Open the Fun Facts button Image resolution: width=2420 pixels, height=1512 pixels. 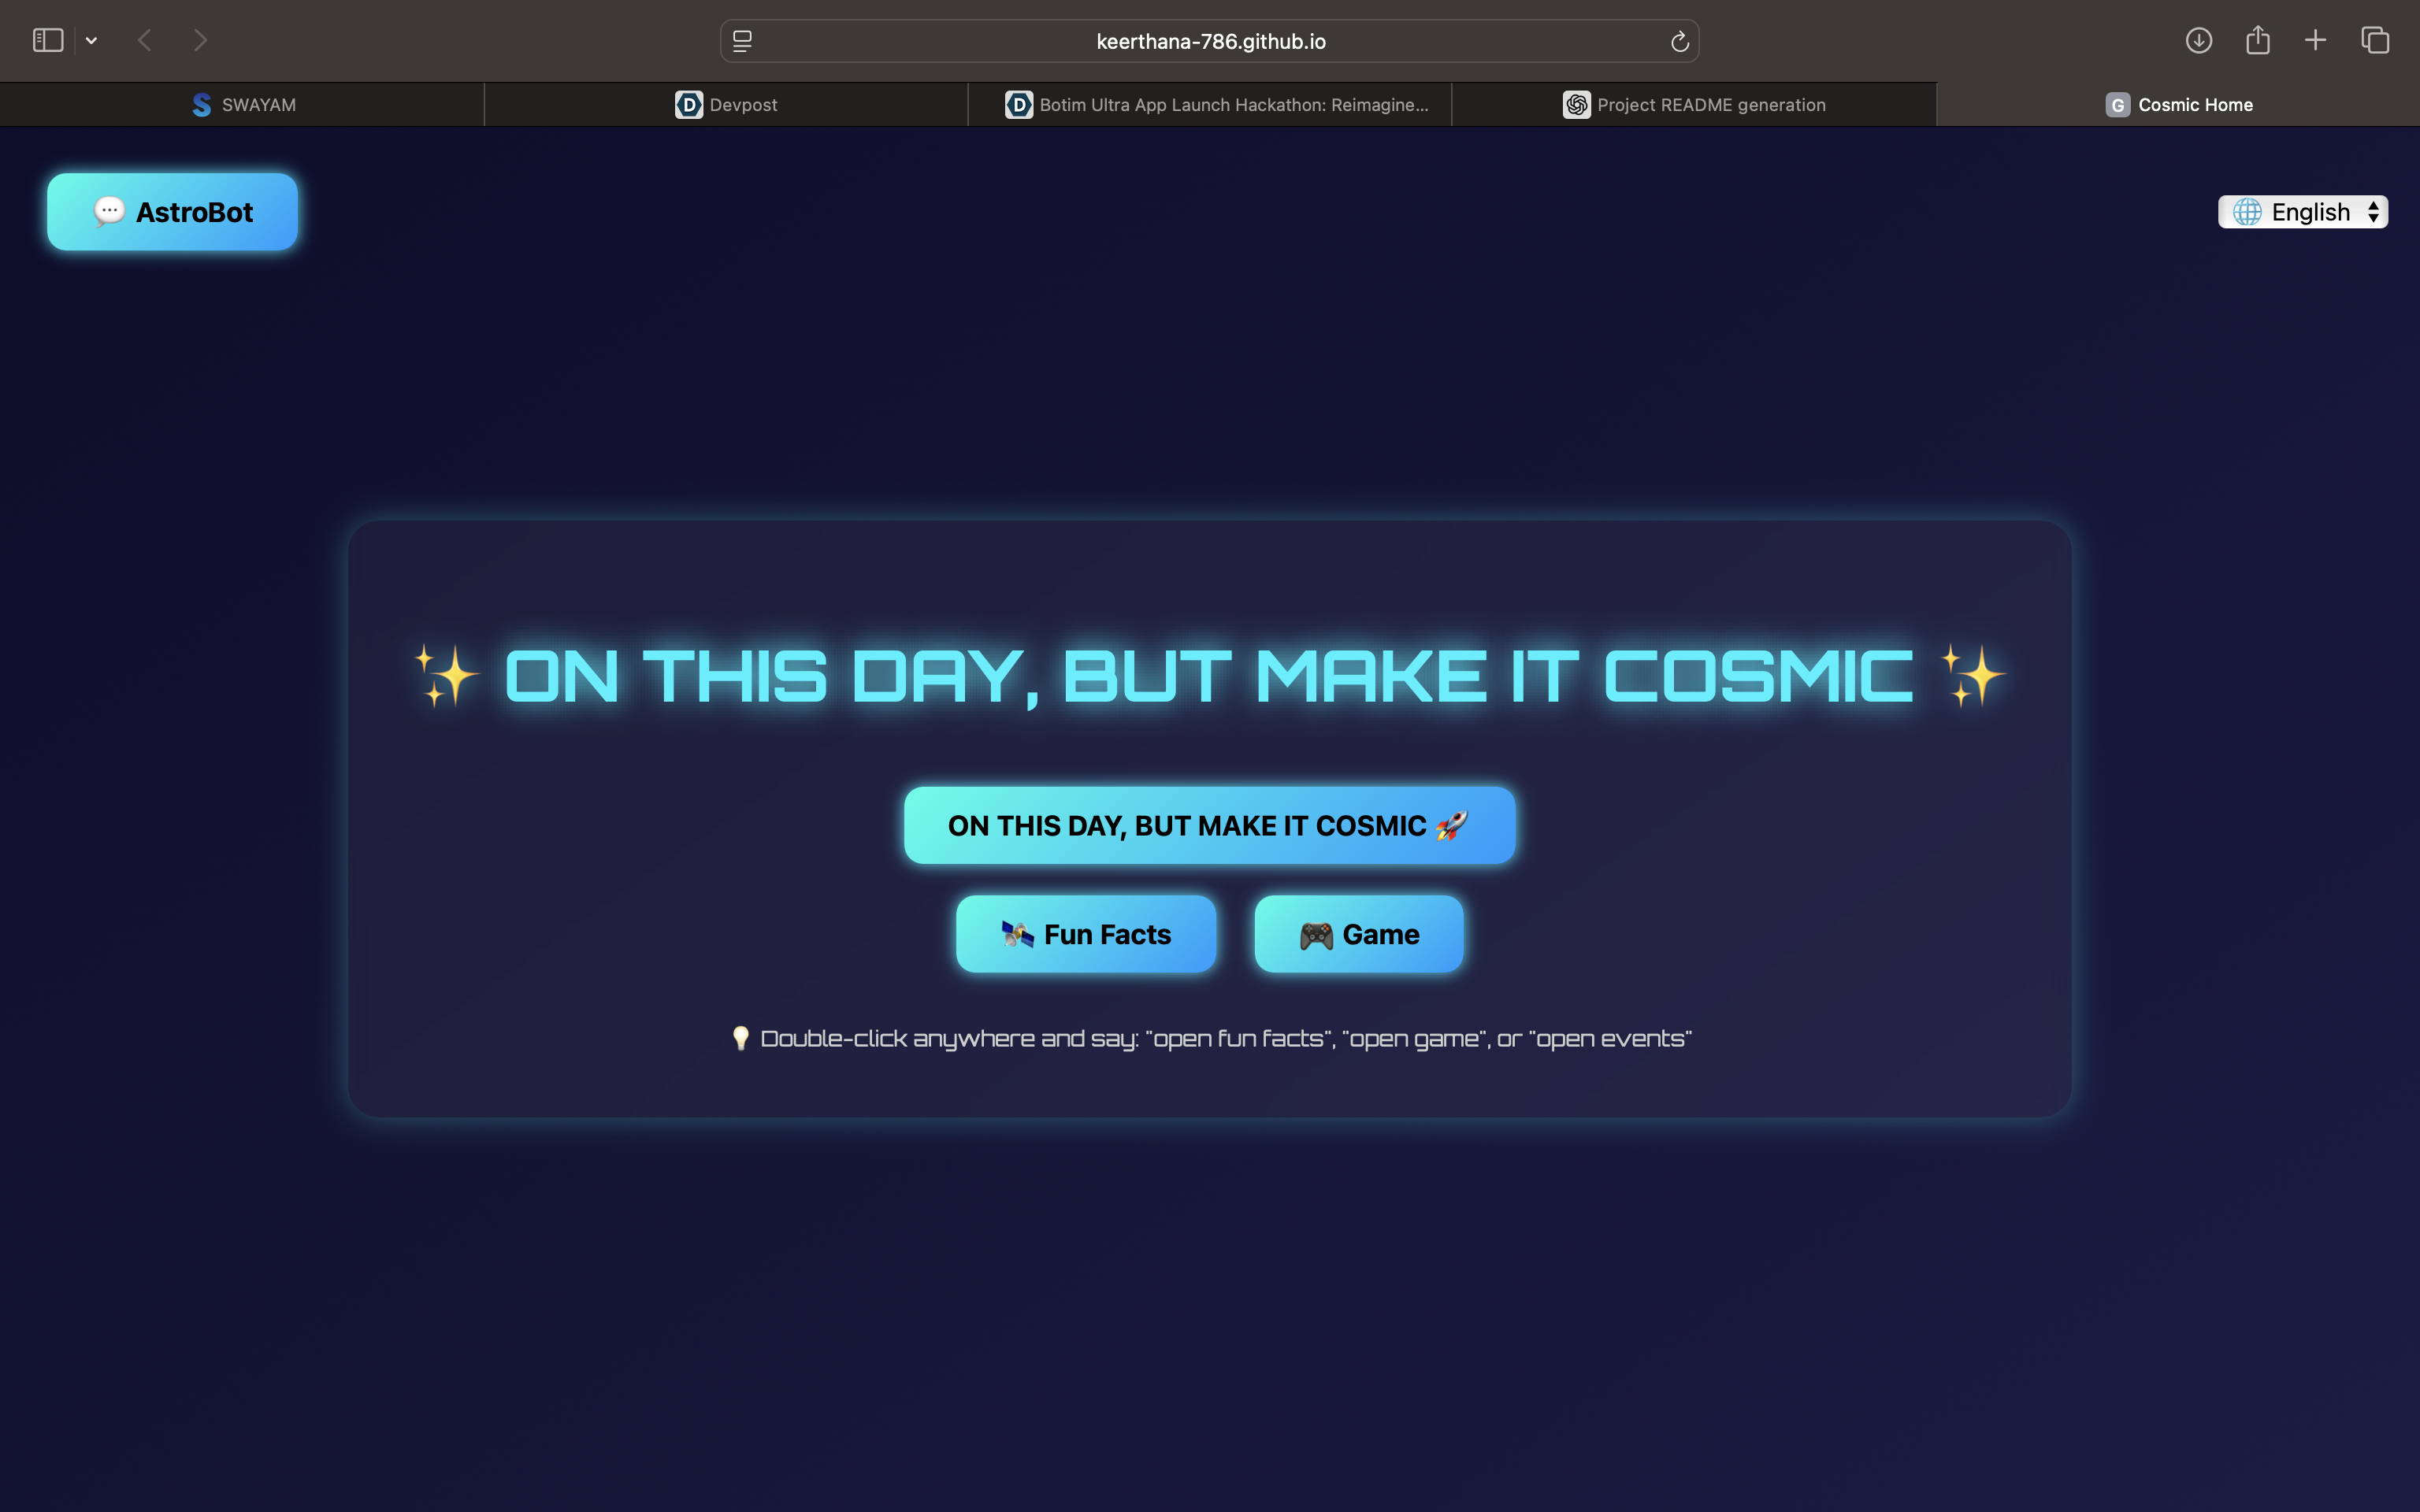(x=1085, y=934)
